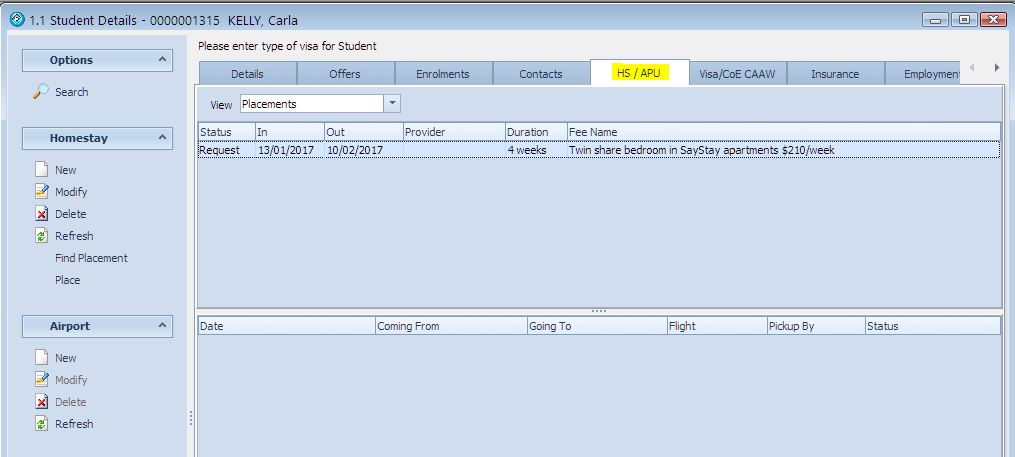Collapse the Homestay panel
The height and width of the screenshot is (457, 1015).
pos(163,139)
